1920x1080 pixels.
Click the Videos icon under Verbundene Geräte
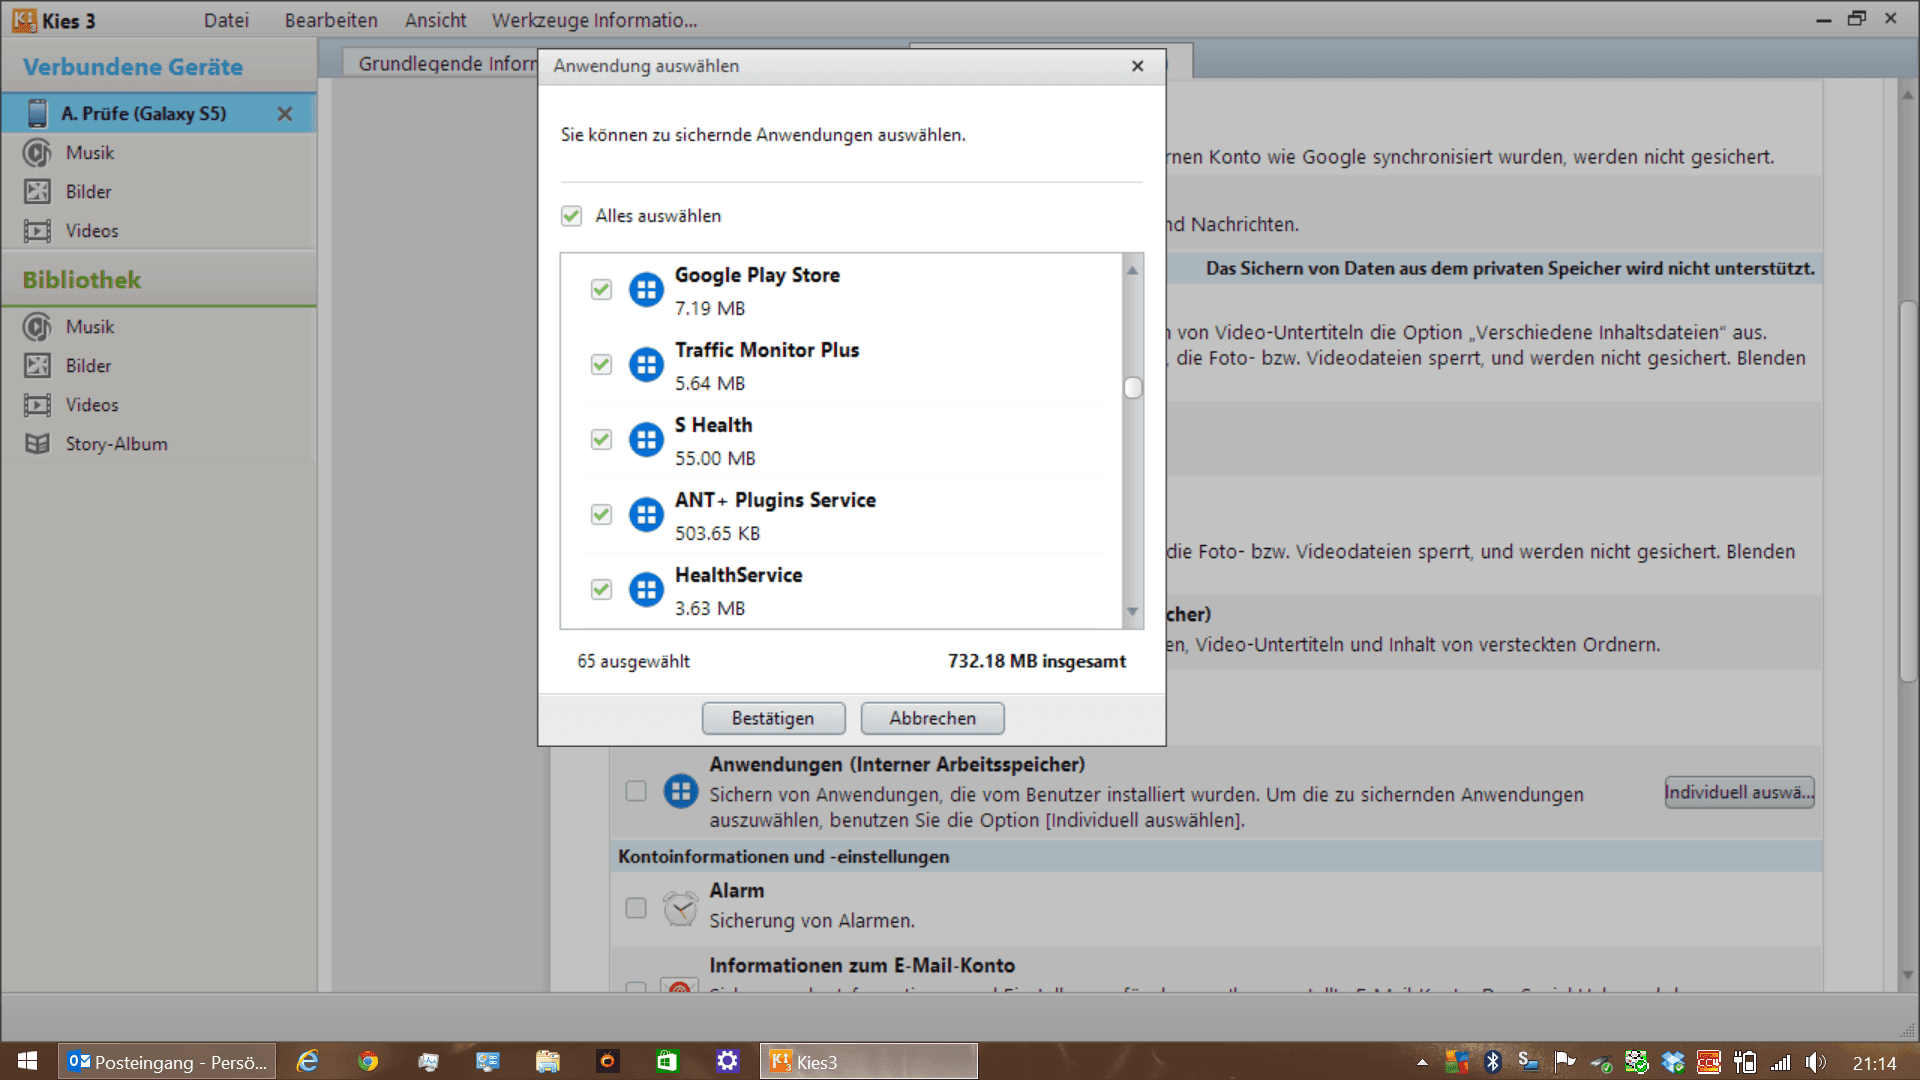37,231
